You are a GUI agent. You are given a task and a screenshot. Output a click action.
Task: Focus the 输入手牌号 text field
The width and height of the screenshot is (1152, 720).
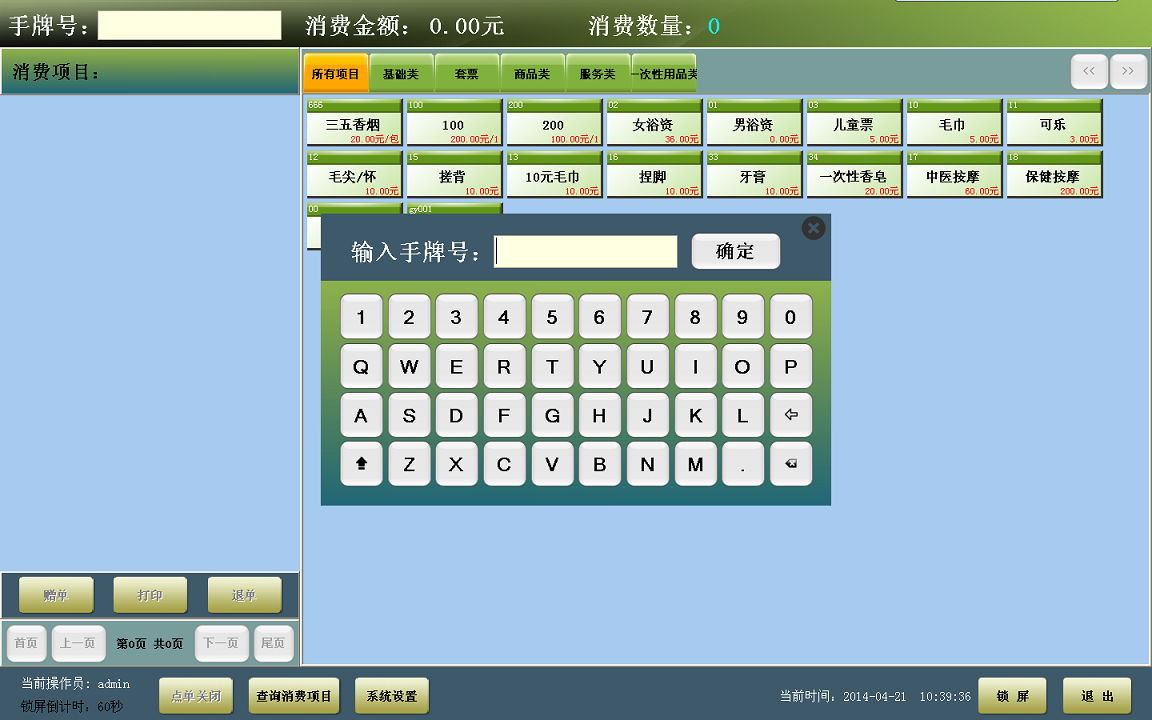point(586,252)
